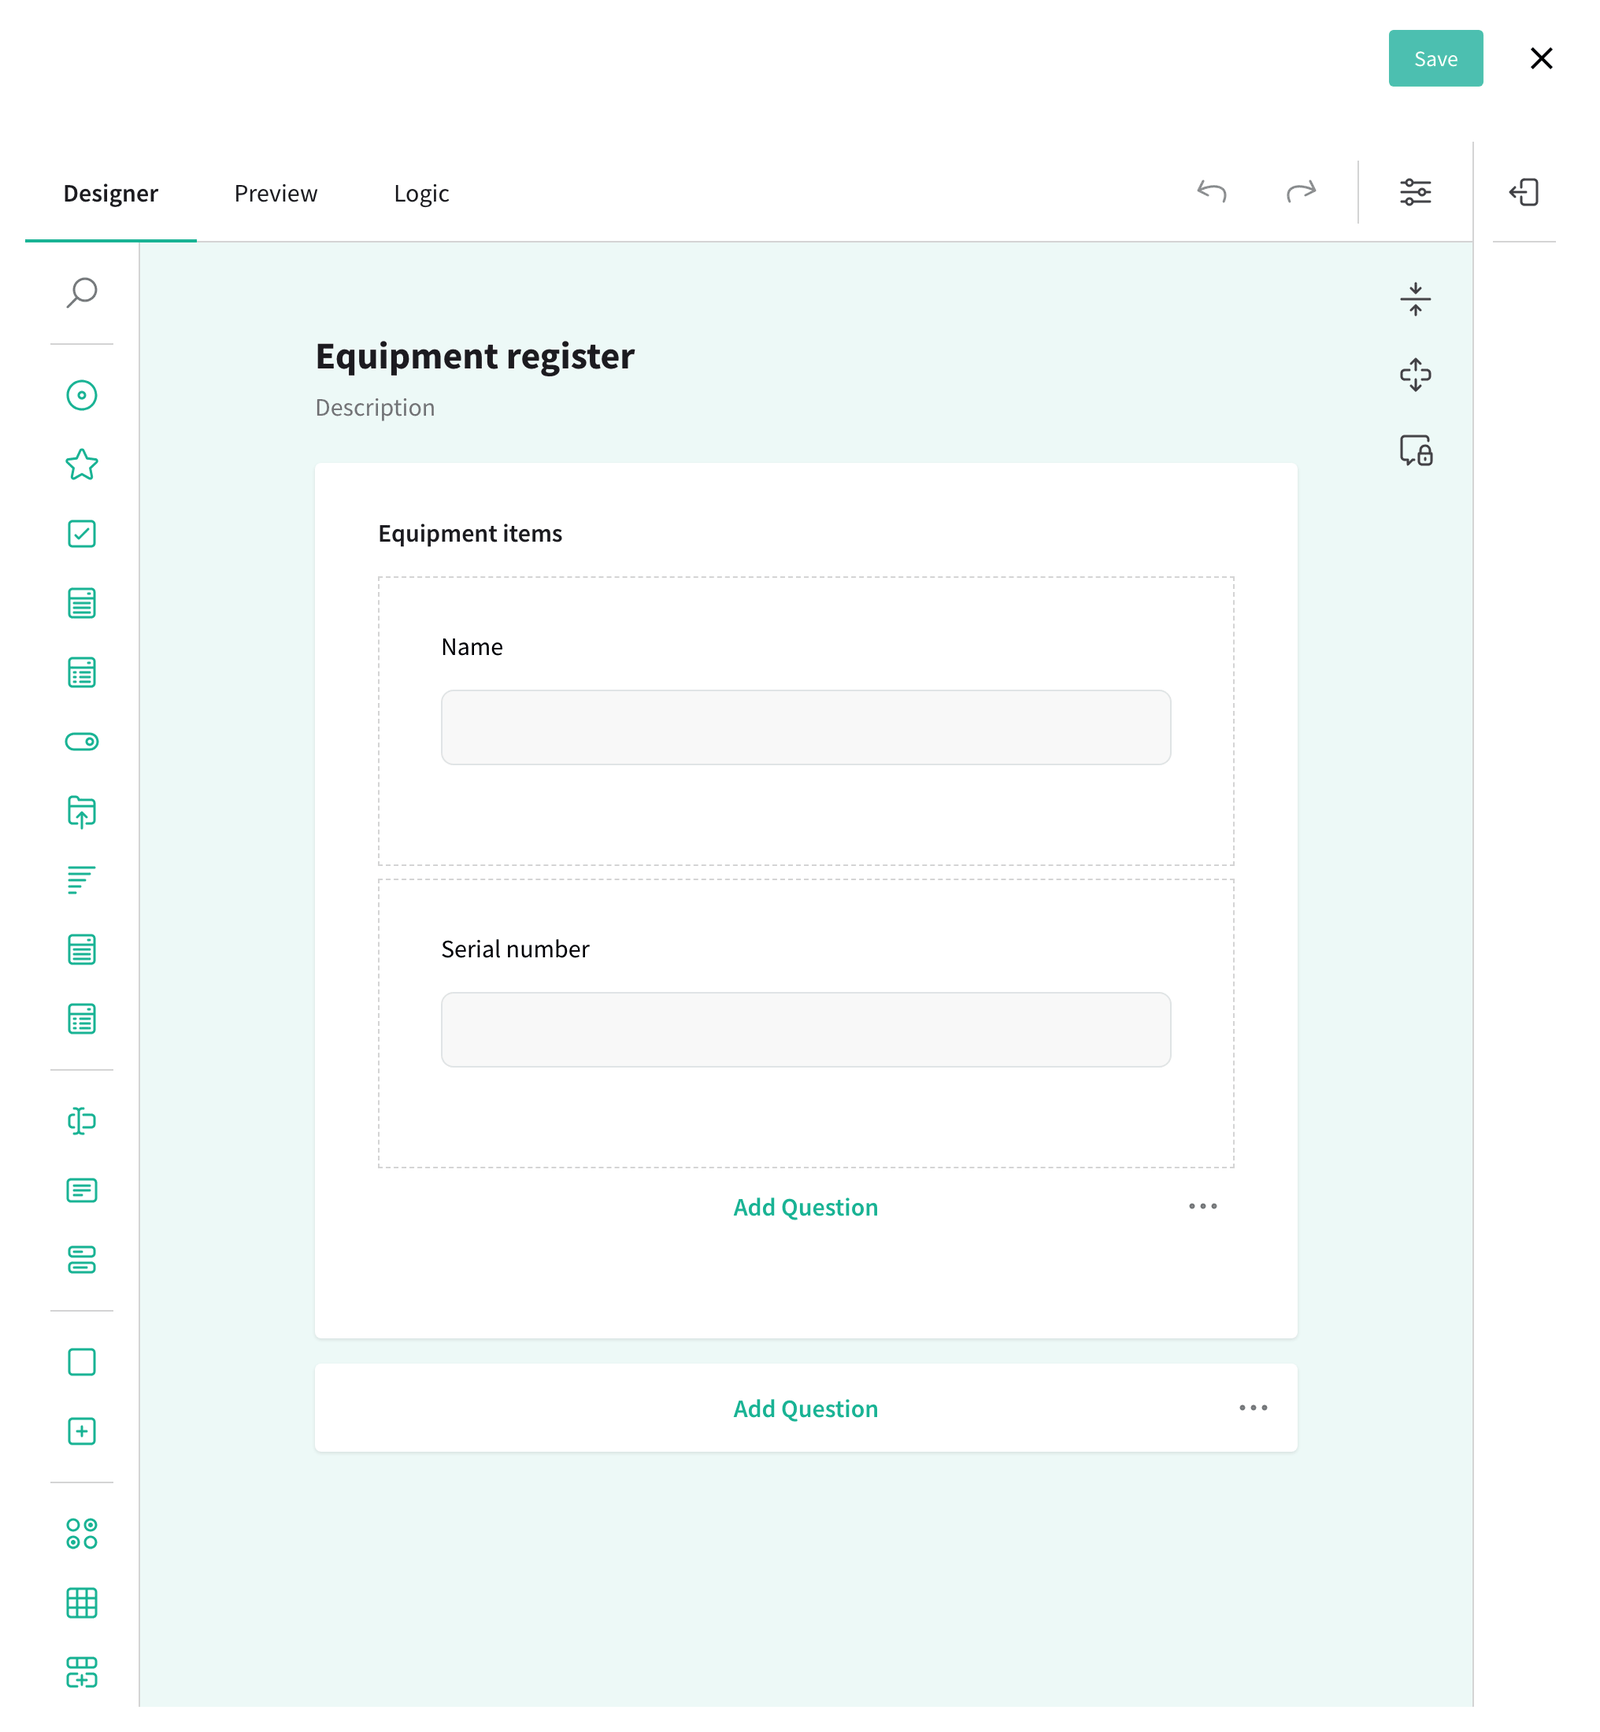Image resolution: width=1600 pixels, height=1732 pixels.
Task: Add a Yes/No boolean toggle question
Action: [x=82, y=742]
